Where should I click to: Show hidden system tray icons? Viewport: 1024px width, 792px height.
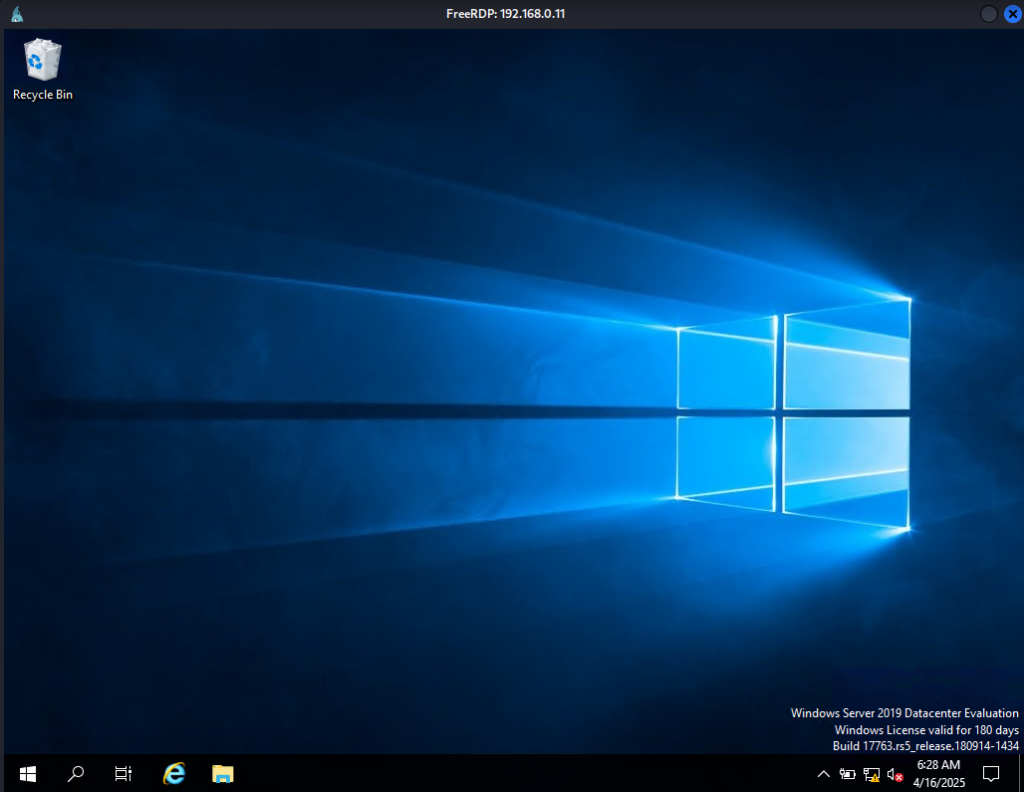824,774
